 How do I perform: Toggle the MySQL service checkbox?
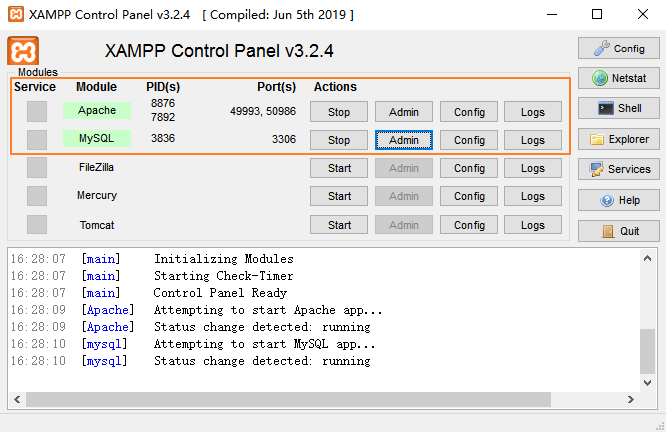pos(37,139)
